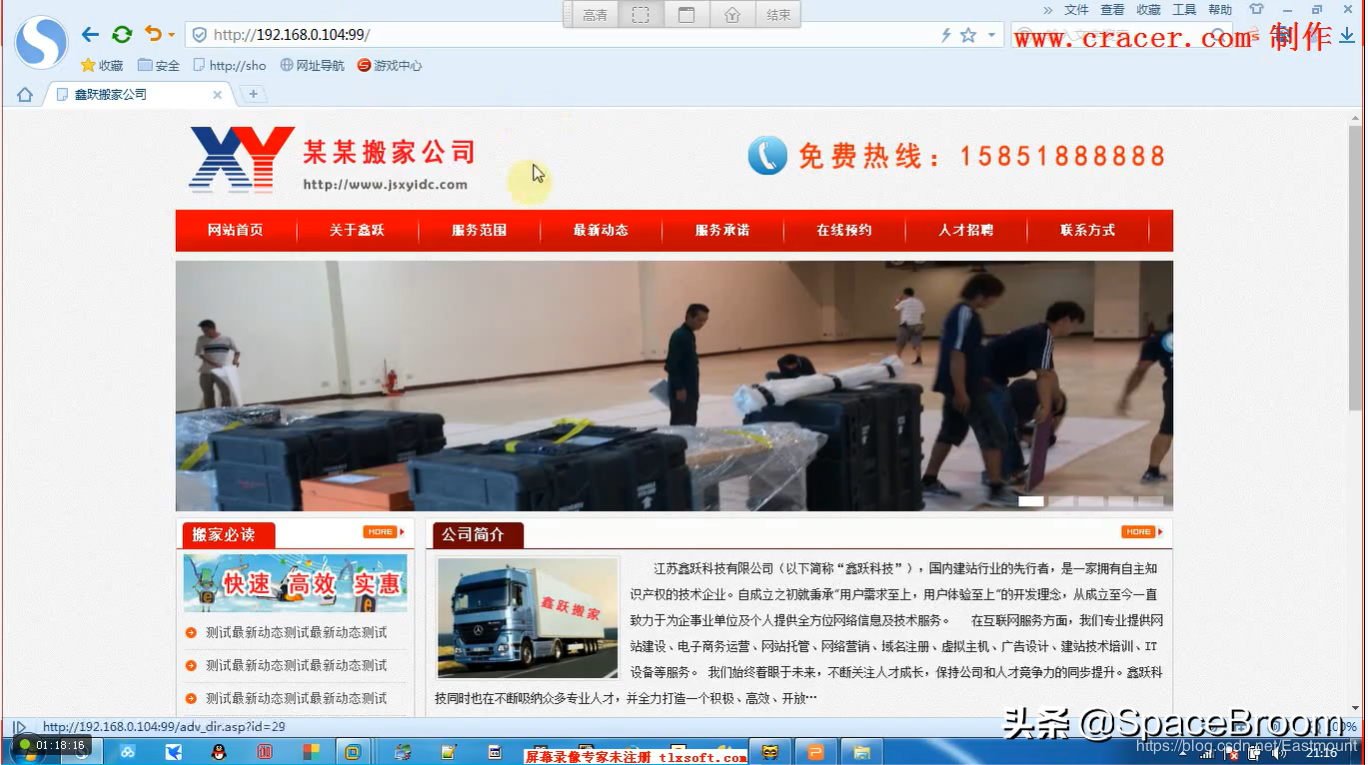Click the shield security icon in address bar

(x=199, y=35)
